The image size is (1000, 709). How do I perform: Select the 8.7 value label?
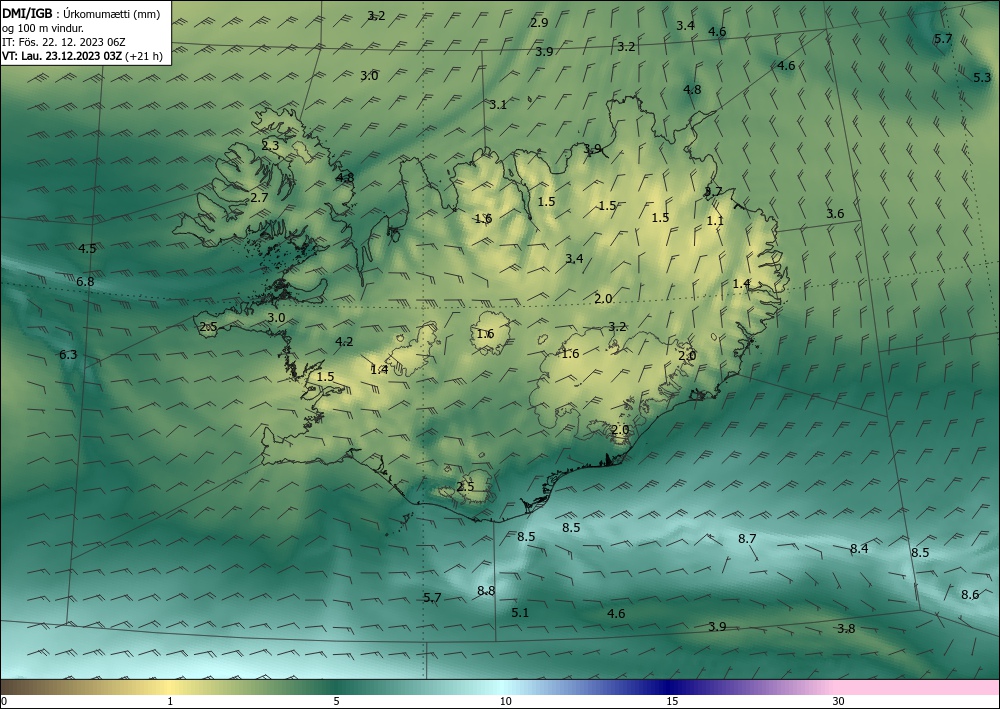point(747,539)
